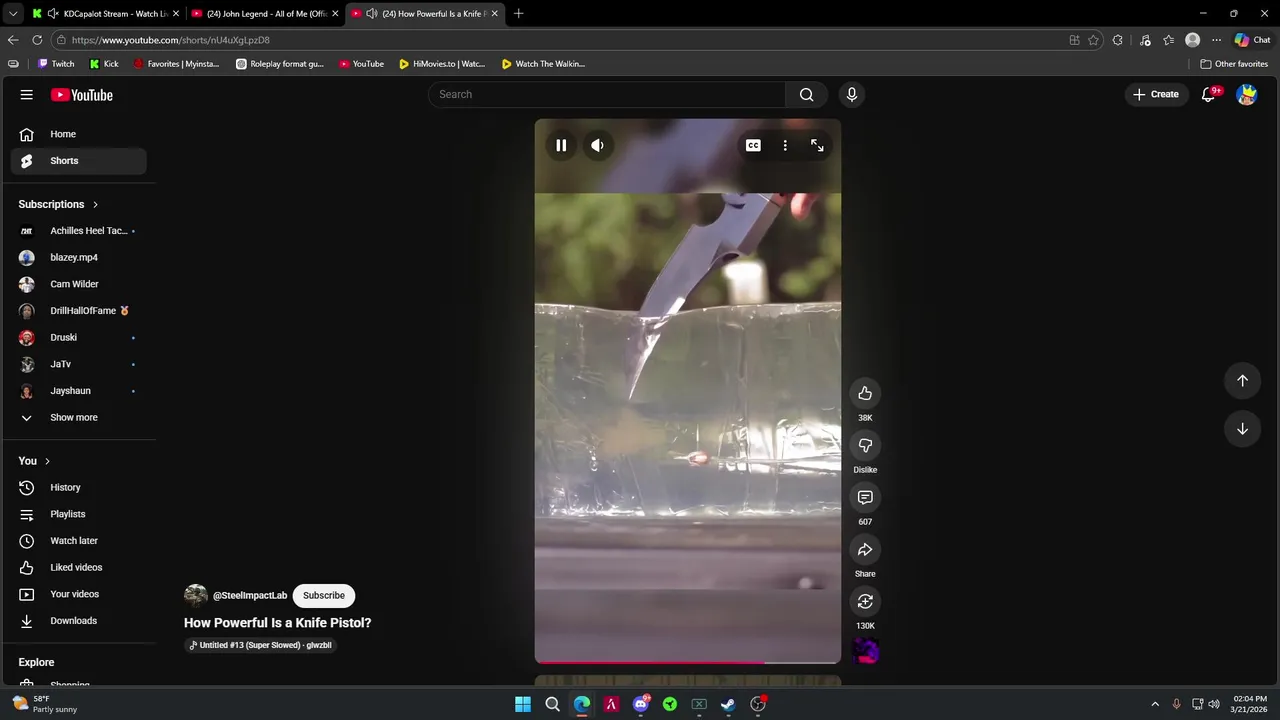Open the tab search dropdown

[x=13, y=14]
